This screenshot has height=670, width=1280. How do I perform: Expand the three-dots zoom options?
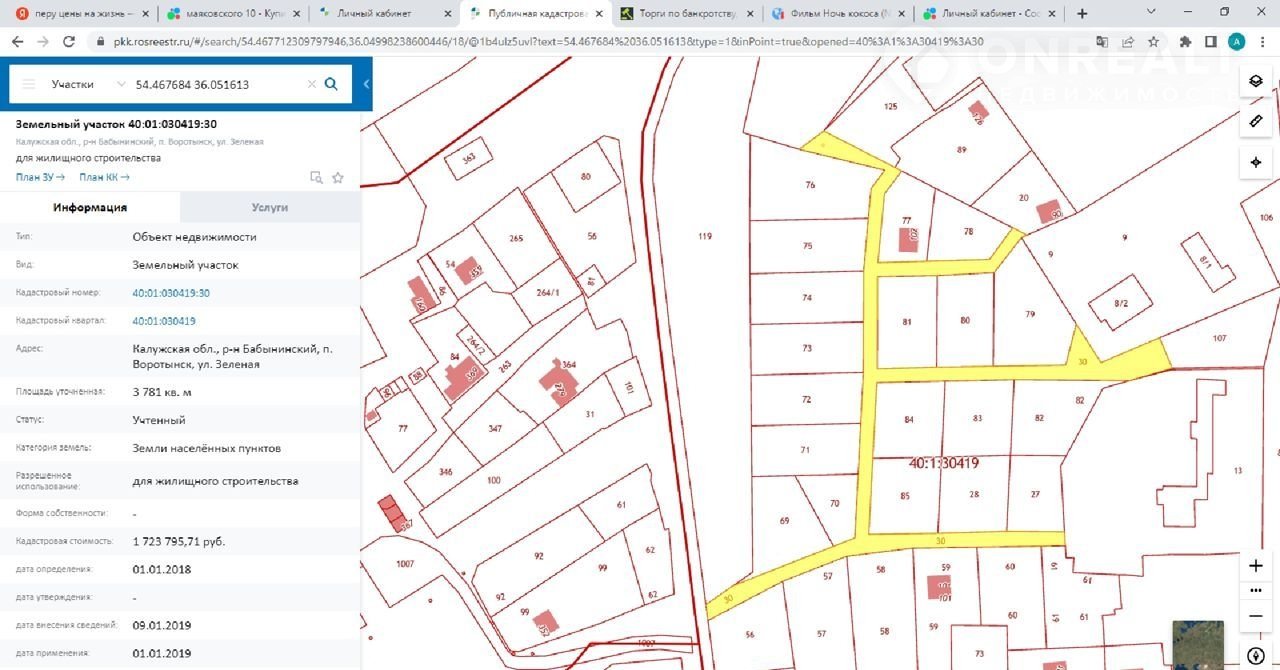tap(1256, 591)
